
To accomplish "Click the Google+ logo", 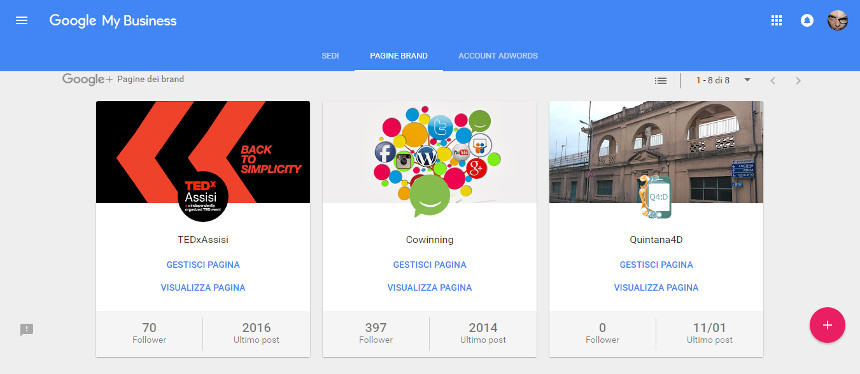I will click(87, 80).
